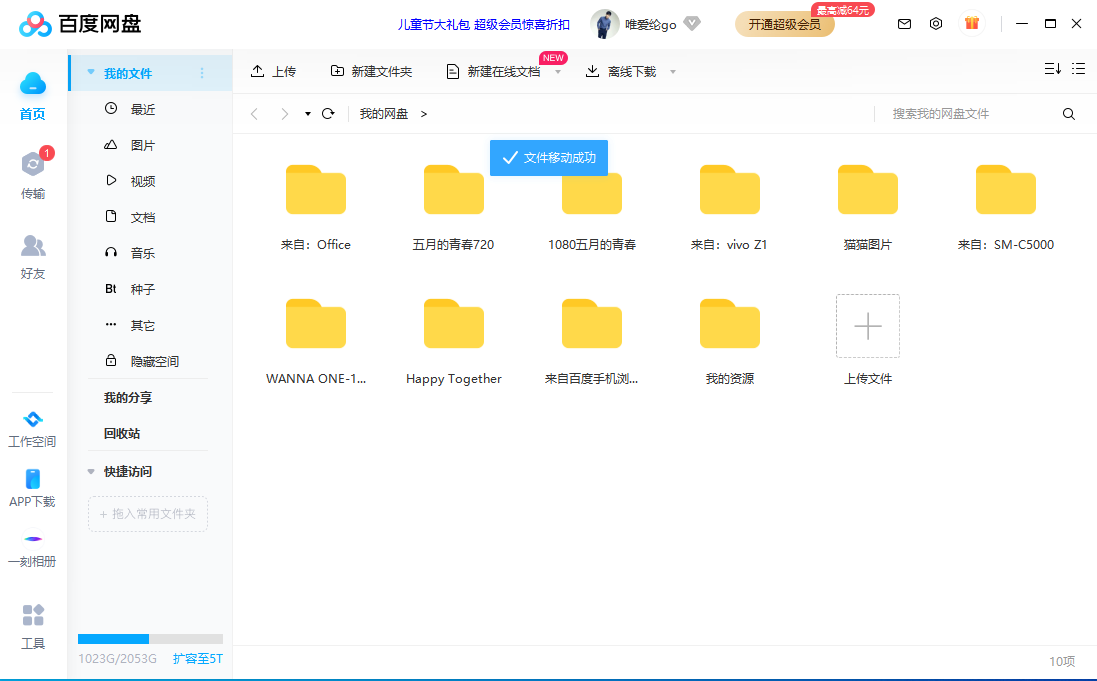The height and width of the screenshot is (681, 1097).
Task: Switch to list view layout
Action: (1078, 69)
